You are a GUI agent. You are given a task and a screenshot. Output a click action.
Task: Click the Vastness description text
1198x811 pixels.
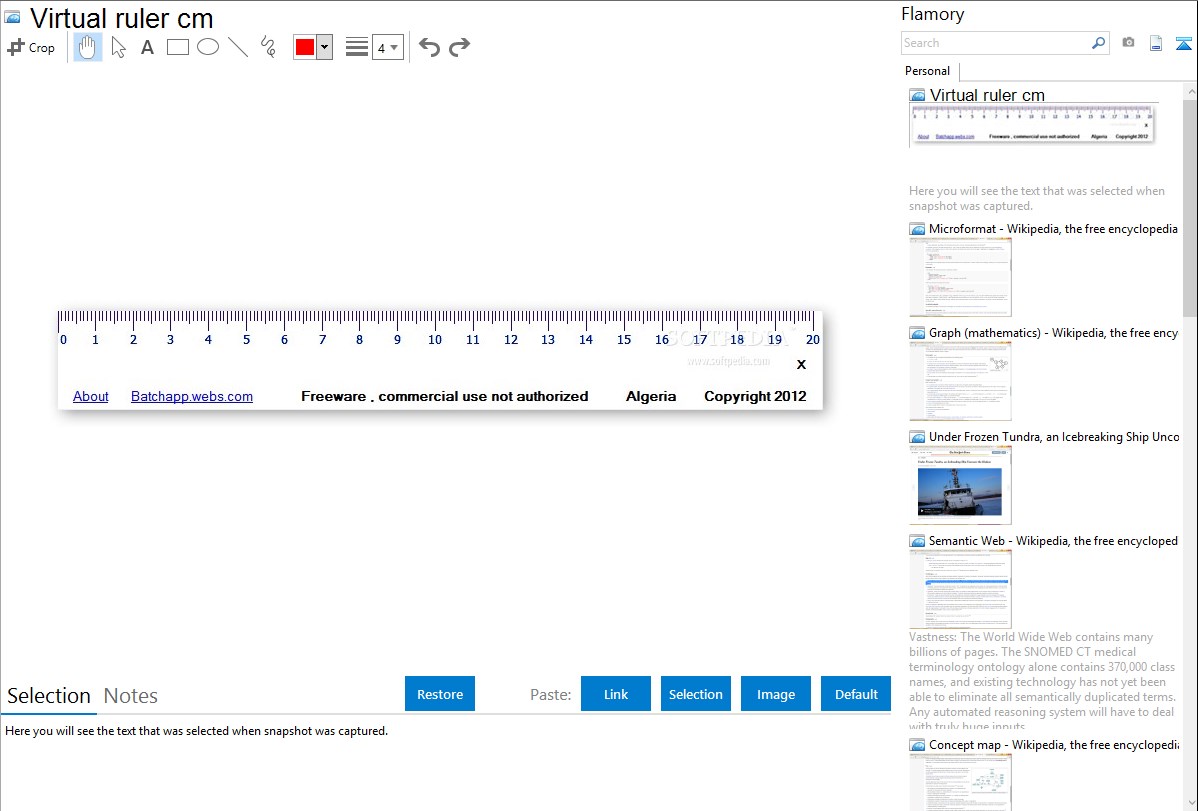1043,682
